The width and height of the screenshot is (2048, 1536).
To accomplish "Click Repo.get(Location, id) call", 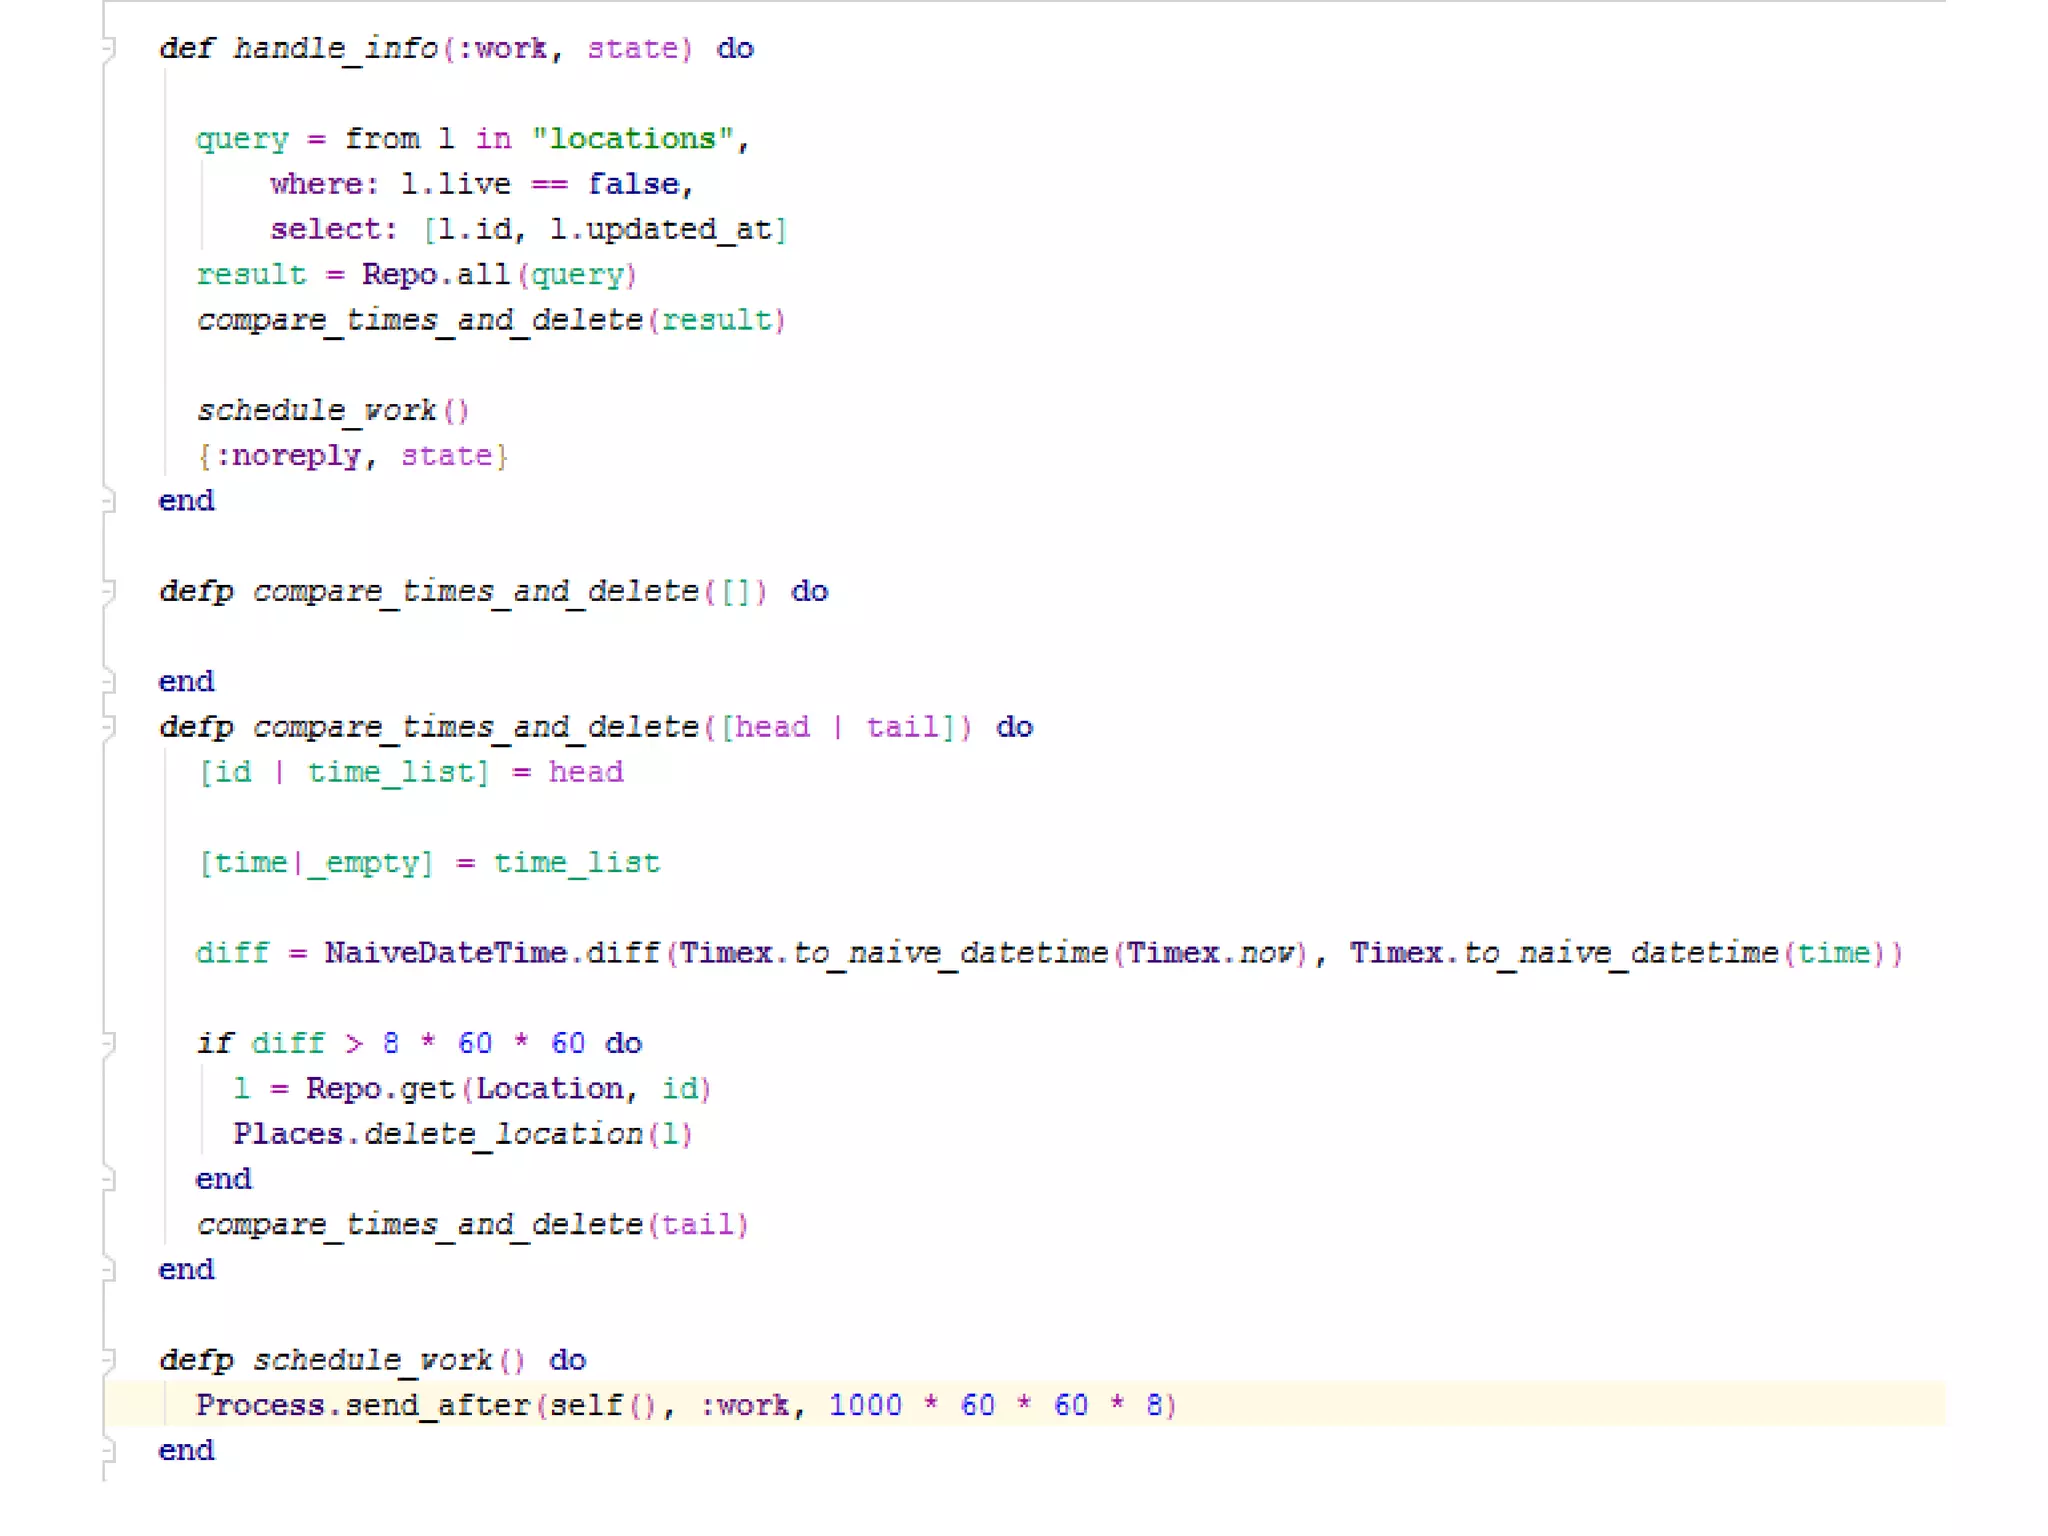I will (x=509, y=1088).
